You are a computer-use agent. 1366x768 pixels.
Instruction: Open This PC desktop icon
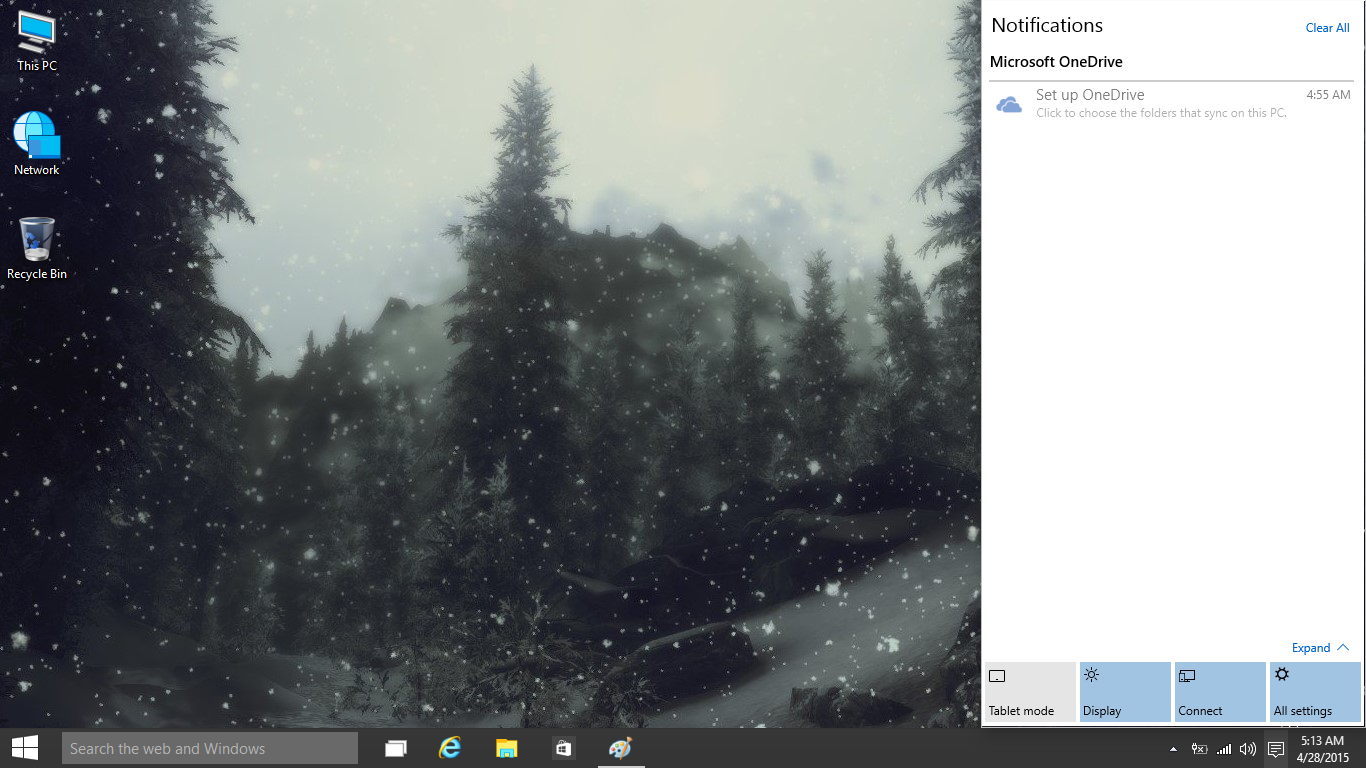tap(37, 41)
